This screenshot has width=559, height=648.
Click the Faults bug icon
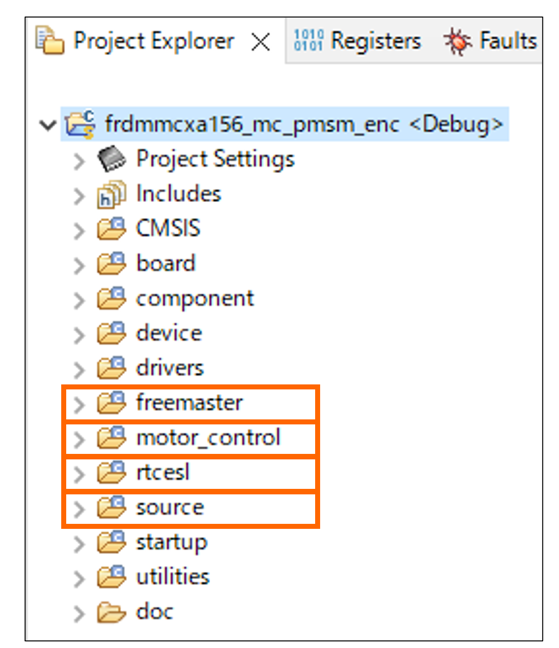tap(458, 41)
